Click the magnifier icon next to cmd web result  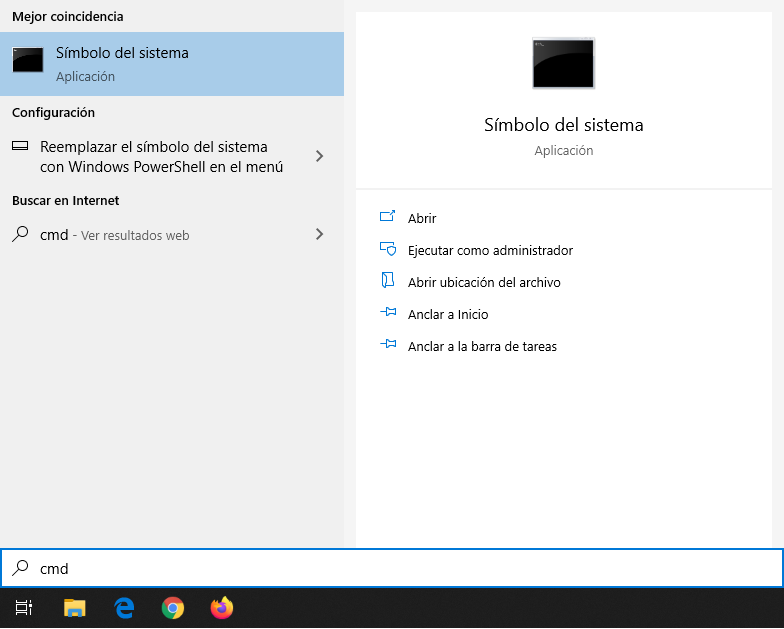click(20, 234)
